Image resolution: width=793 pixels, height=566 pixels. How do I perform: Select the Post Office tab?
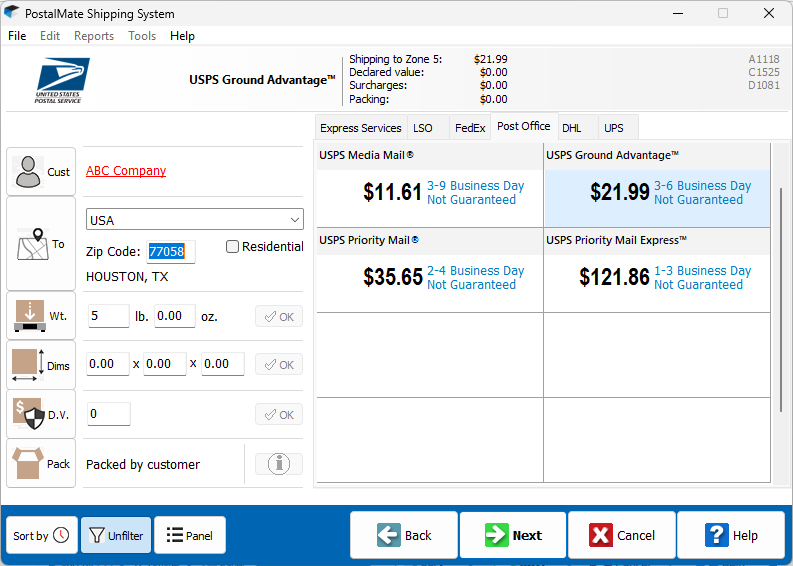(x=523, y=126)
